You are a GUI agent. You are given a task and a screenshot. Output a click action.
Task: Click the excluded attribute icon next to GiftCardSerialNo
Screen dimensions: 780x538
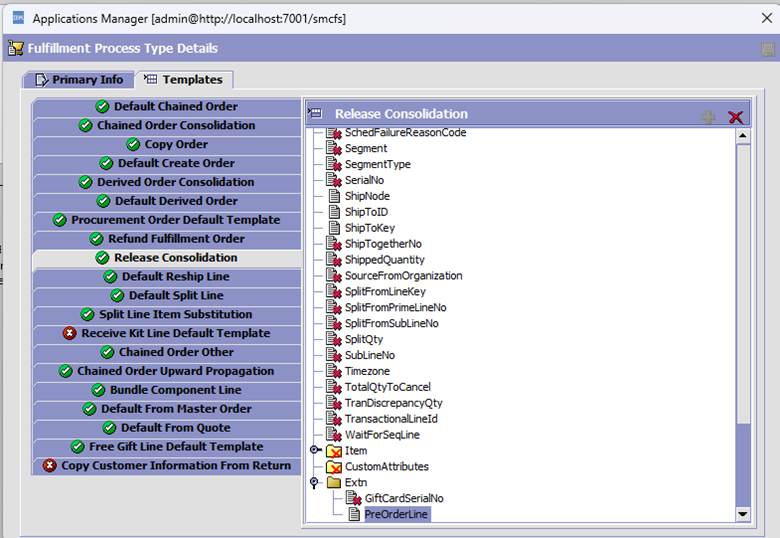coord(353,498)
